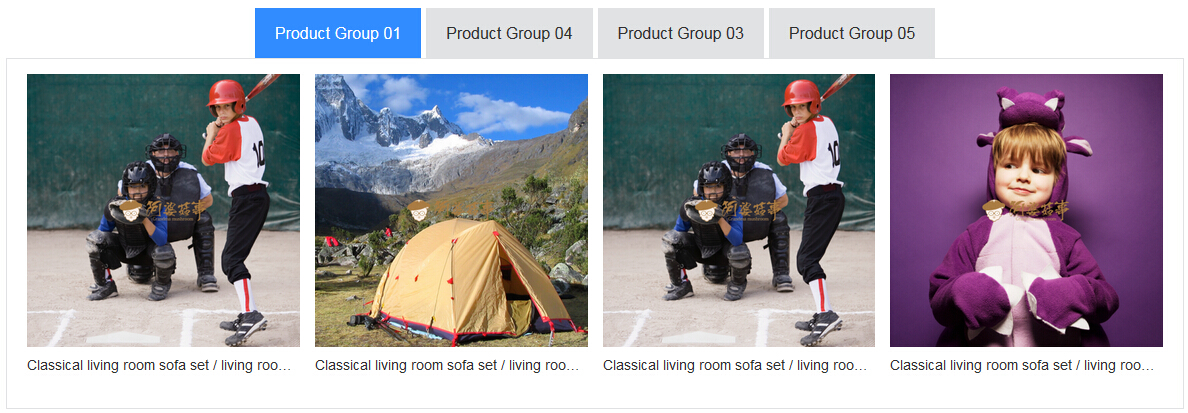Click the yellow tent in camping photo
The image size is (1188, 413).
[x=462, y=282]
